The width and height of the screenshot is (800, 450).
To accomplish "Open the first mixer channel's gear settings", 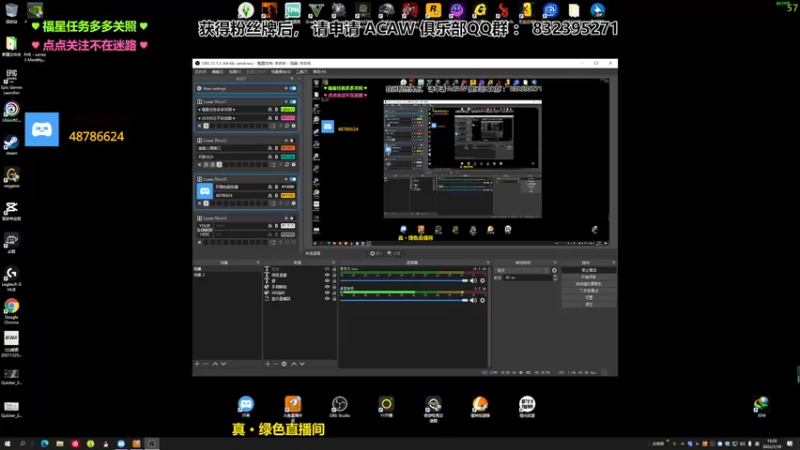I will pos(483,281).
